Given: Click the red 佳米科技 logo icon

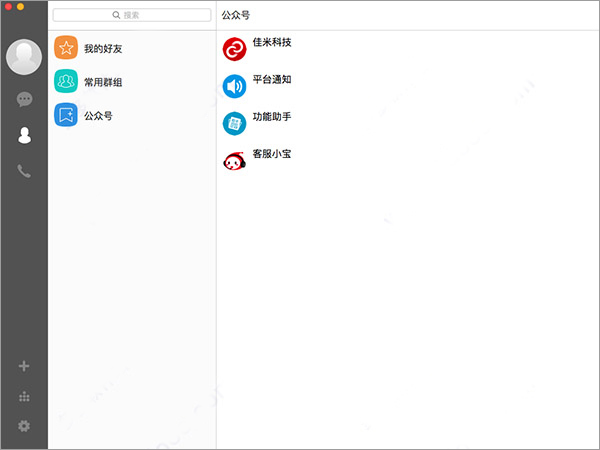Looking at the screenshot, I should 234,49.
